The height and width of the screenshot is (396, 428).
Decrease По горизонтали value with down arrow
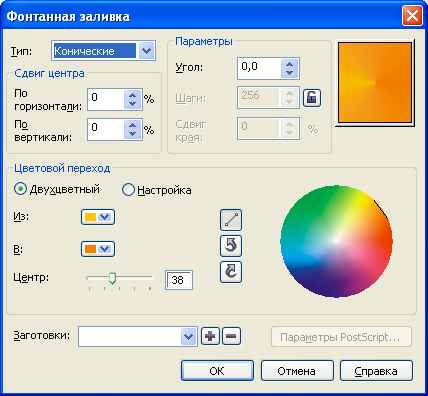coord(133,104)
